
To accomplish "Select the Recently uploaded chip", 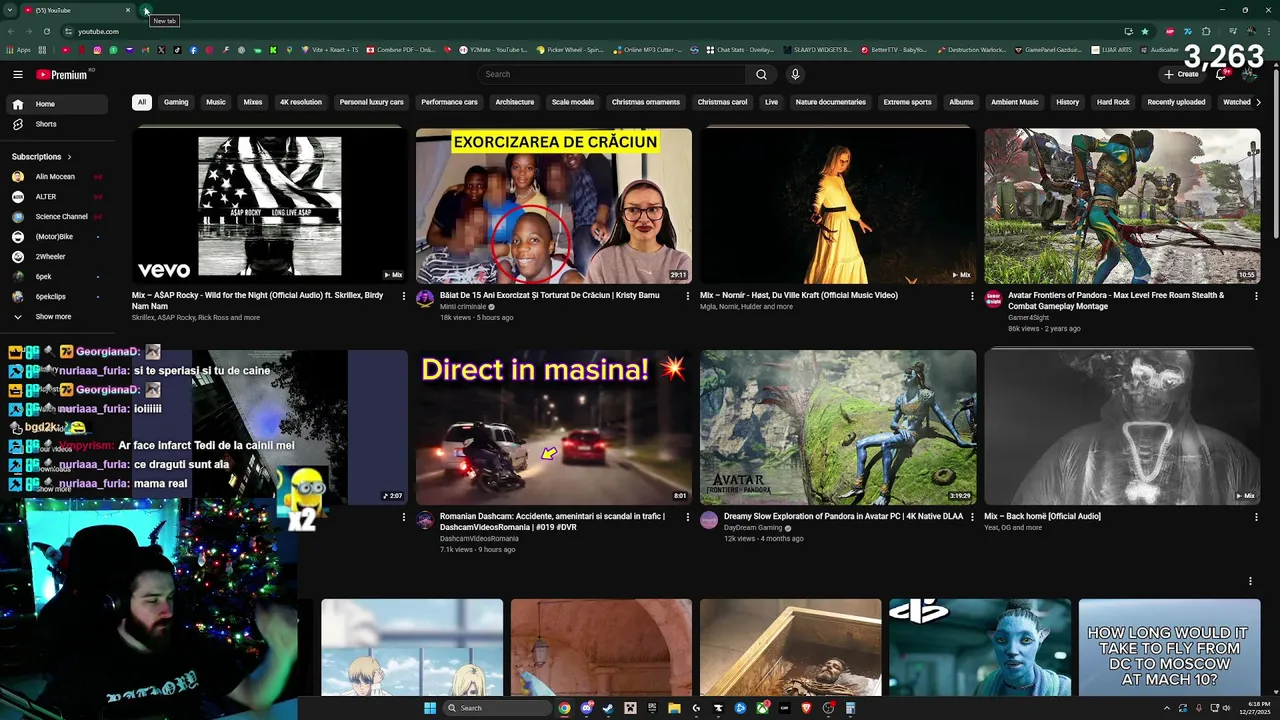I will [x=1176, y=102].
